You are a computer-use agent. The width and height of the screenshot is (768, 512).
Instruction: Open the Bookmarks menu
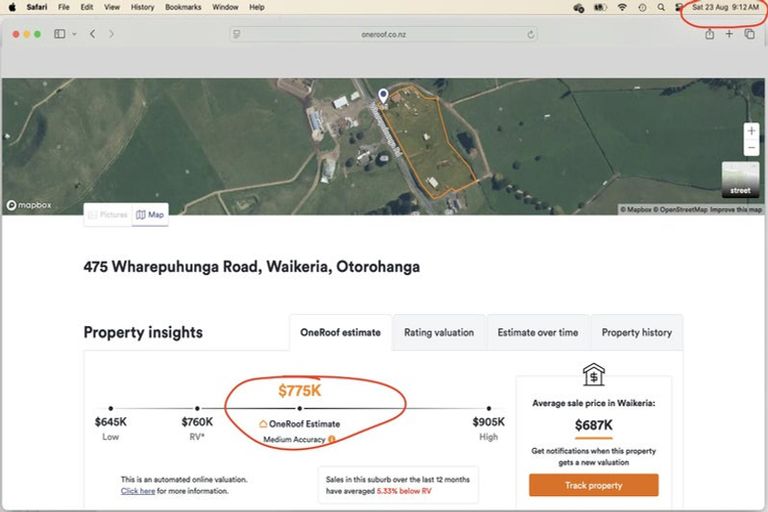tap(183, 7)
